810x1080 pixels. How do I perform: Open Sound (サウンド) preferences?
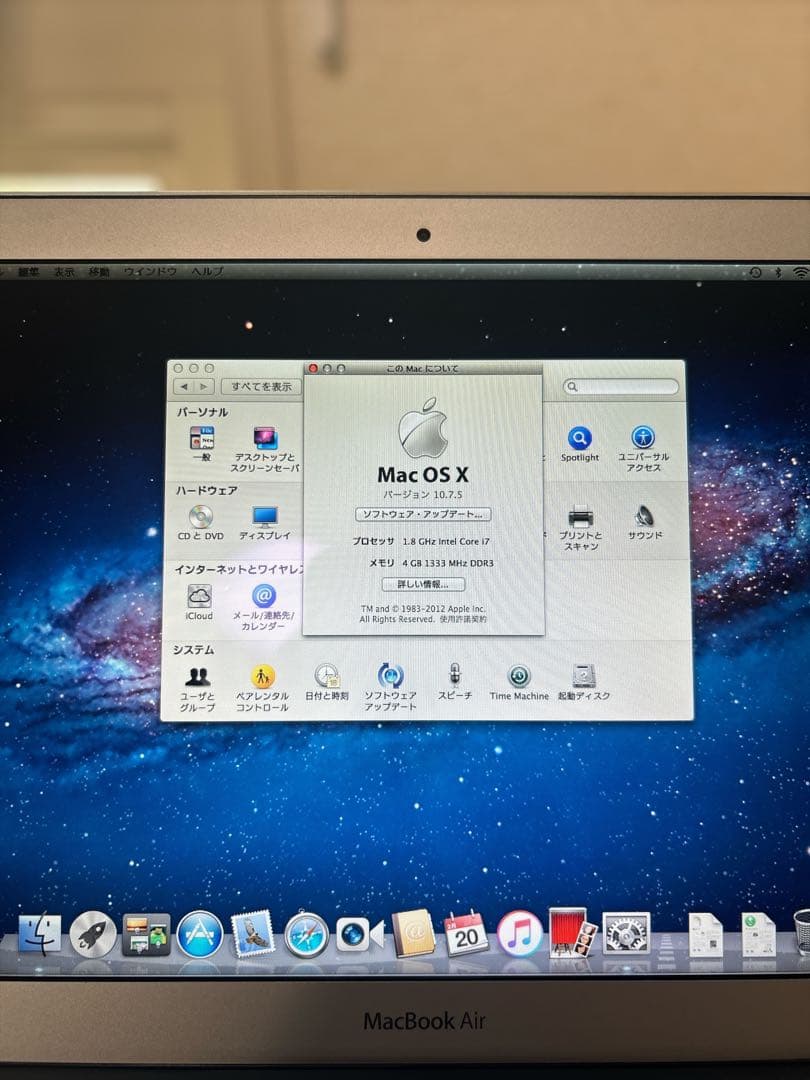[x=645, y=522]
